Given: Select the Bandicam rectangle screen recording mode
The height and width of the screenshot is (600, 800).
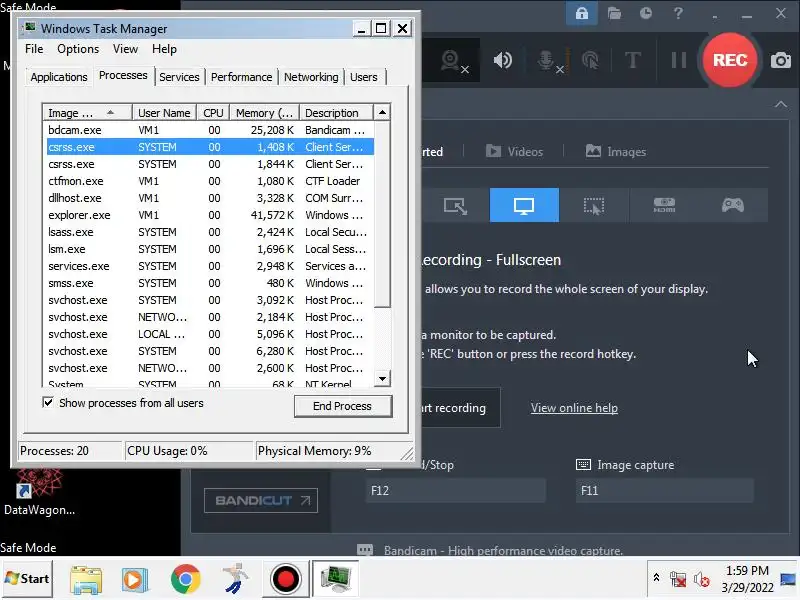Looking at the screenshot, I should click(x=455, y=205).
